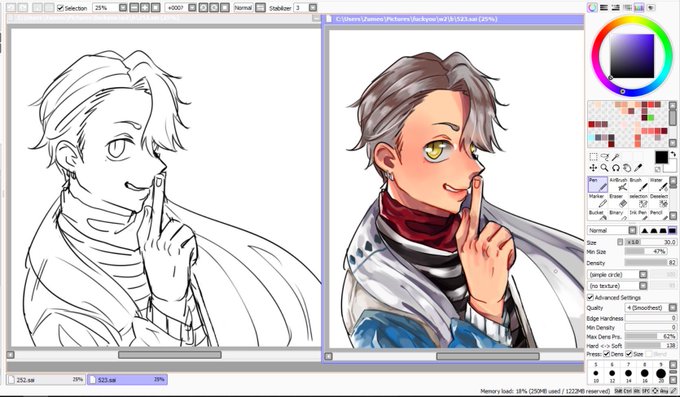Adjust the Density slider
Screen dimensions: 680x397
(650, 263)
